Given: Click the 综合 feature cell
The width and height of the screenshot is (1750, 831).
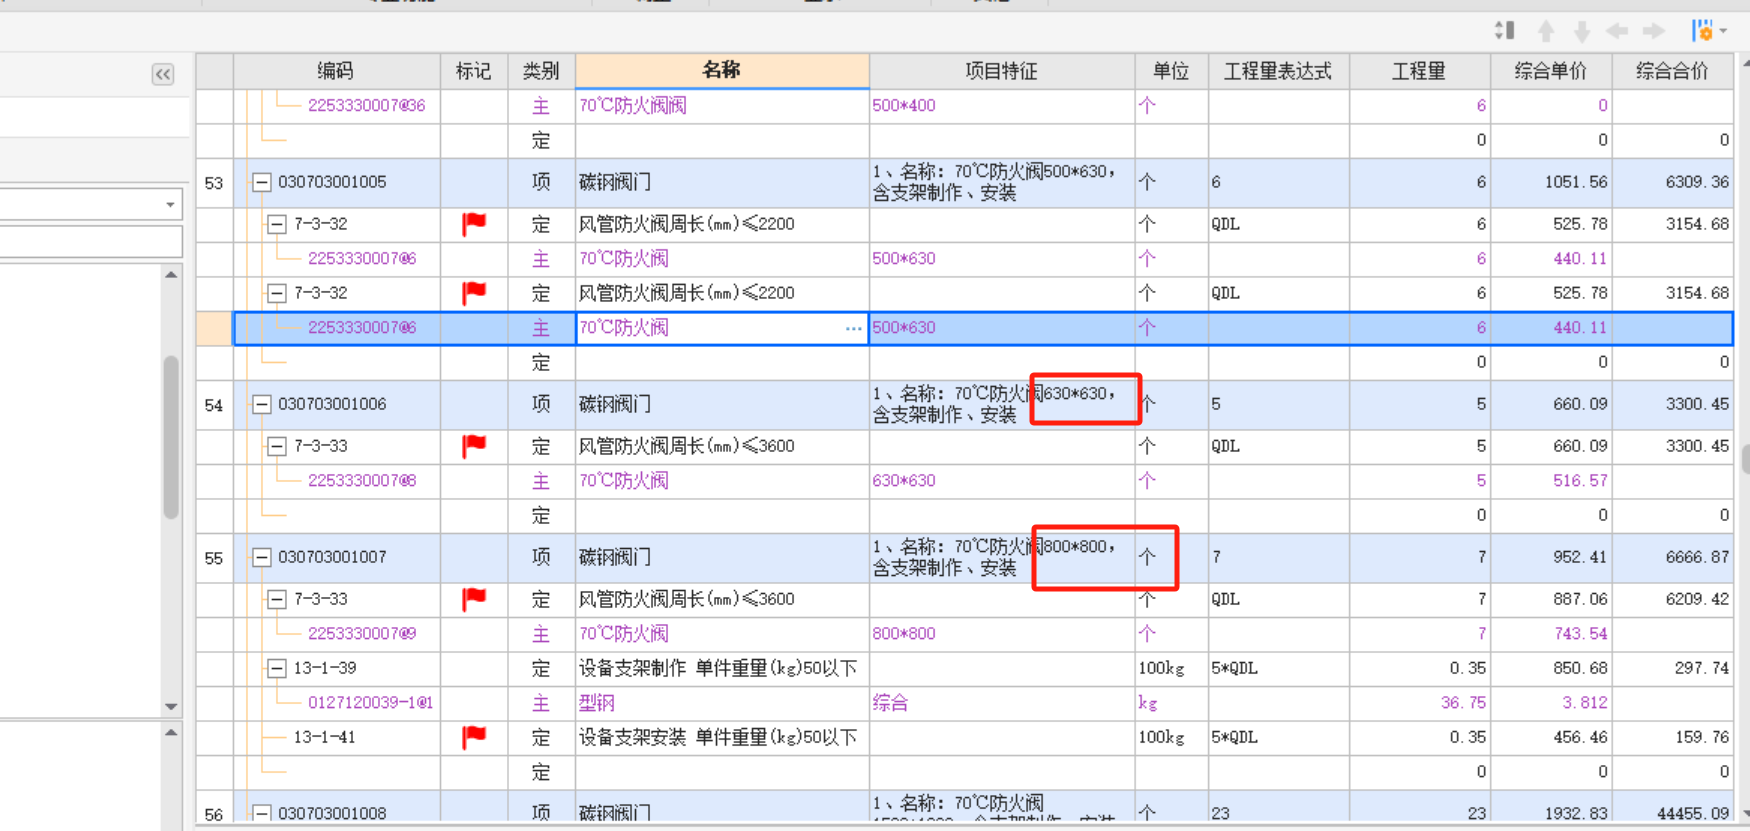Looking at the screenshot, I should pyautogui.click(x=1002, y=703).
